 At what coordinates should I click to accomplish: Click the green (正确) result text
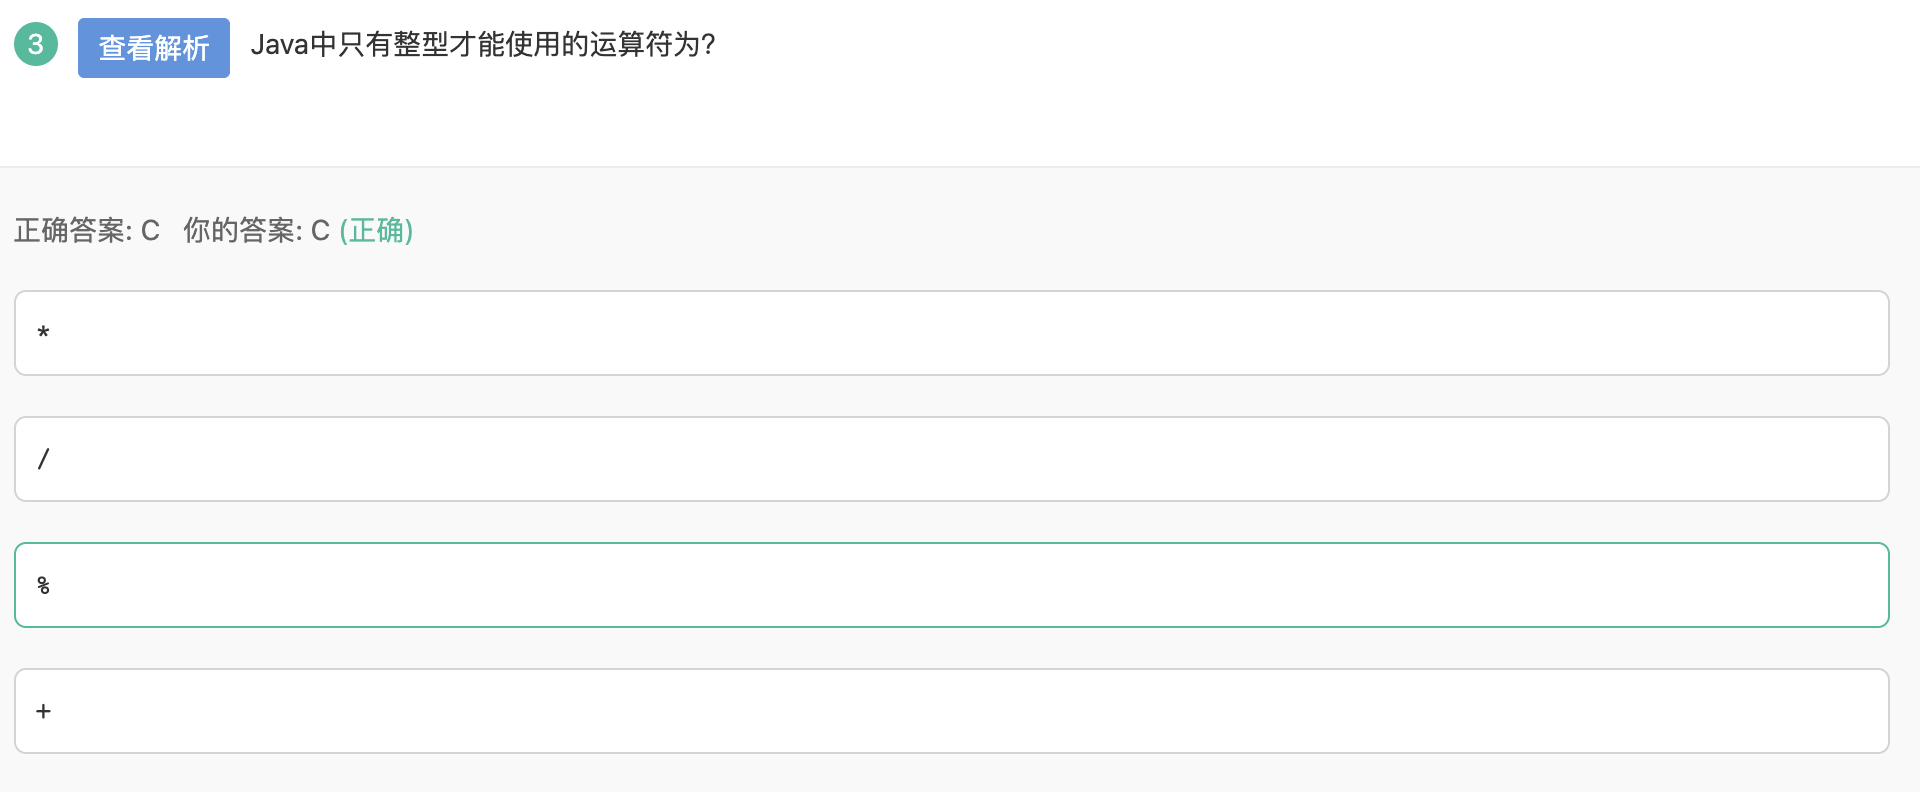click(x=377, y=230)
